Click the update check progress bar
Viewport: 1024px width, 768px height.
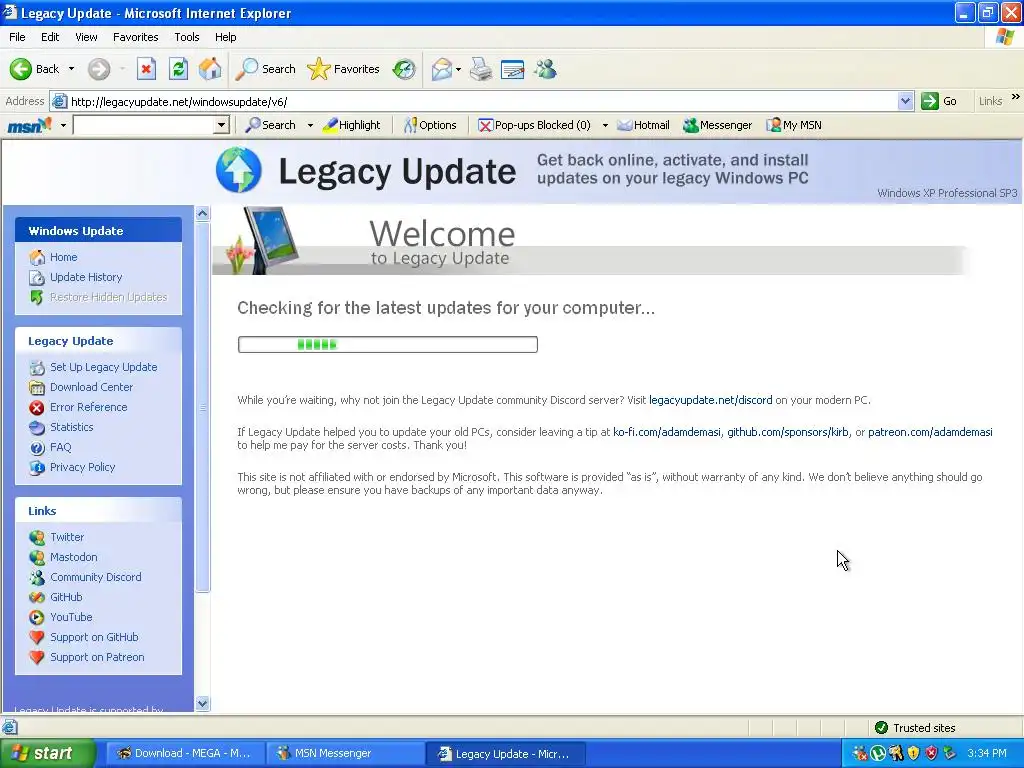388,344
